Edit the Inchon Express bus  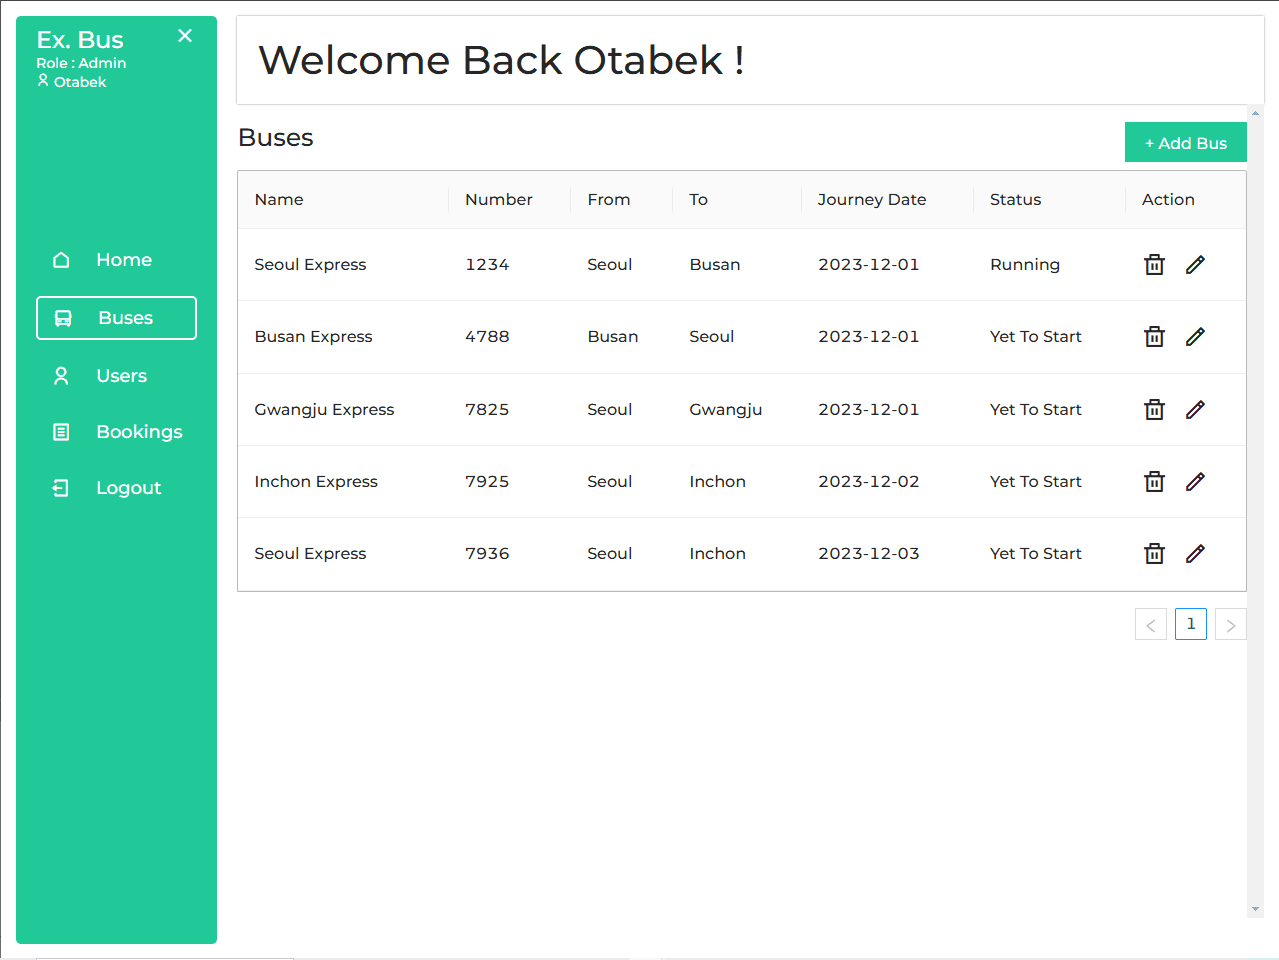(1195, 482)
